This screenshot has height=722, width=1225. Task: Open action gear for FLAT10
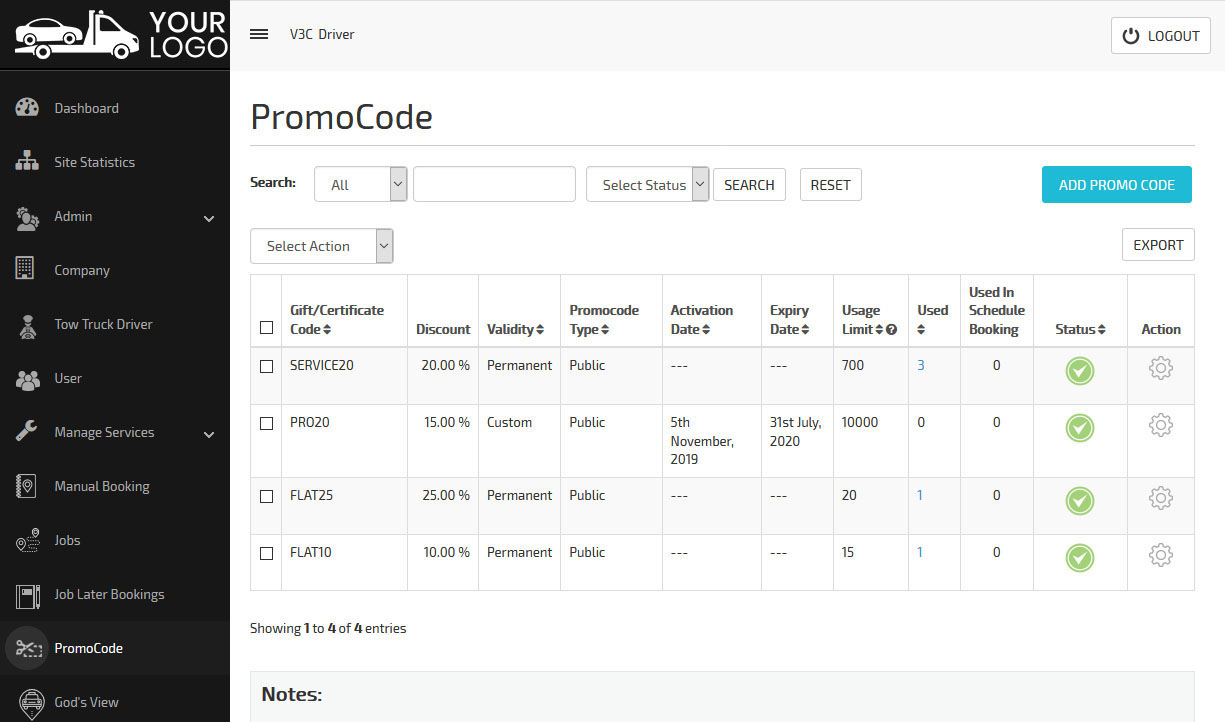(x=1160, y=555)
